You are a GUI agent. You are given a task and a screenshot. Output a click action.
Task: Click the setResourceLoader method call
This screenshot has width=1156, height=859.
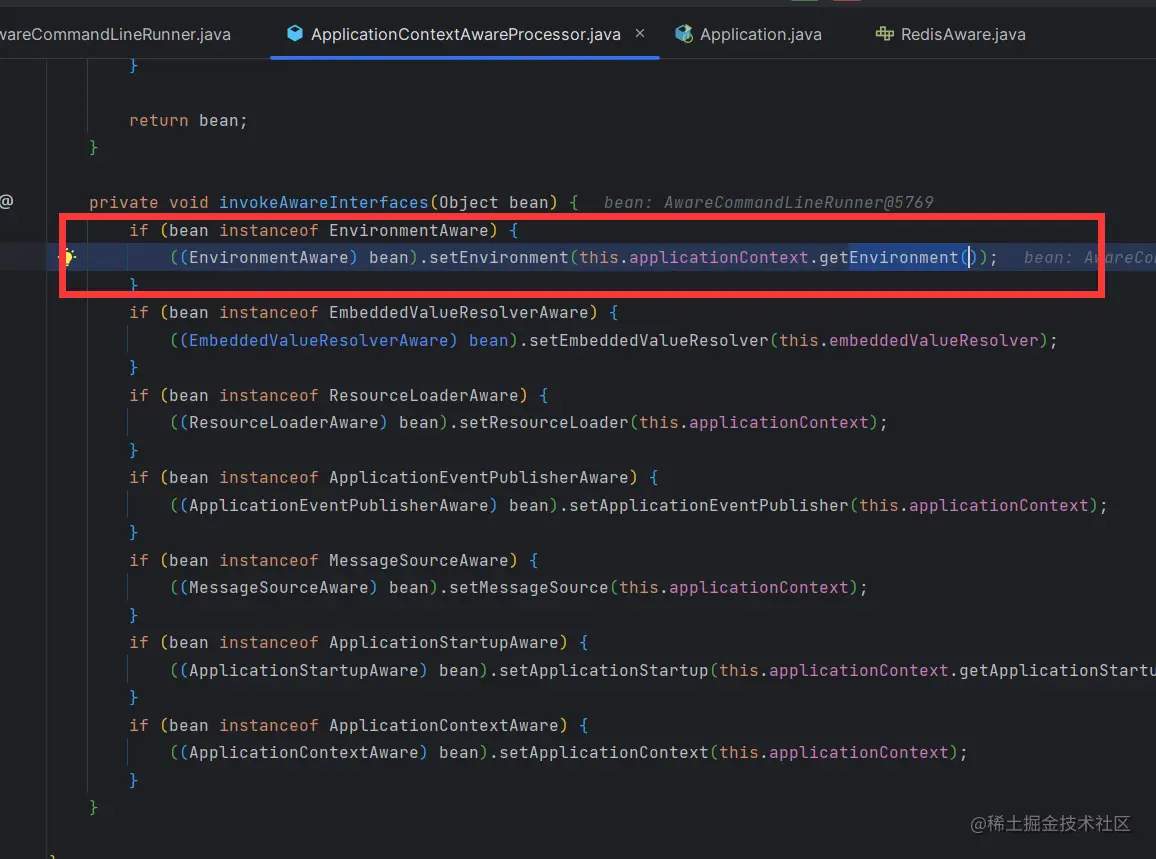[544, 422]
